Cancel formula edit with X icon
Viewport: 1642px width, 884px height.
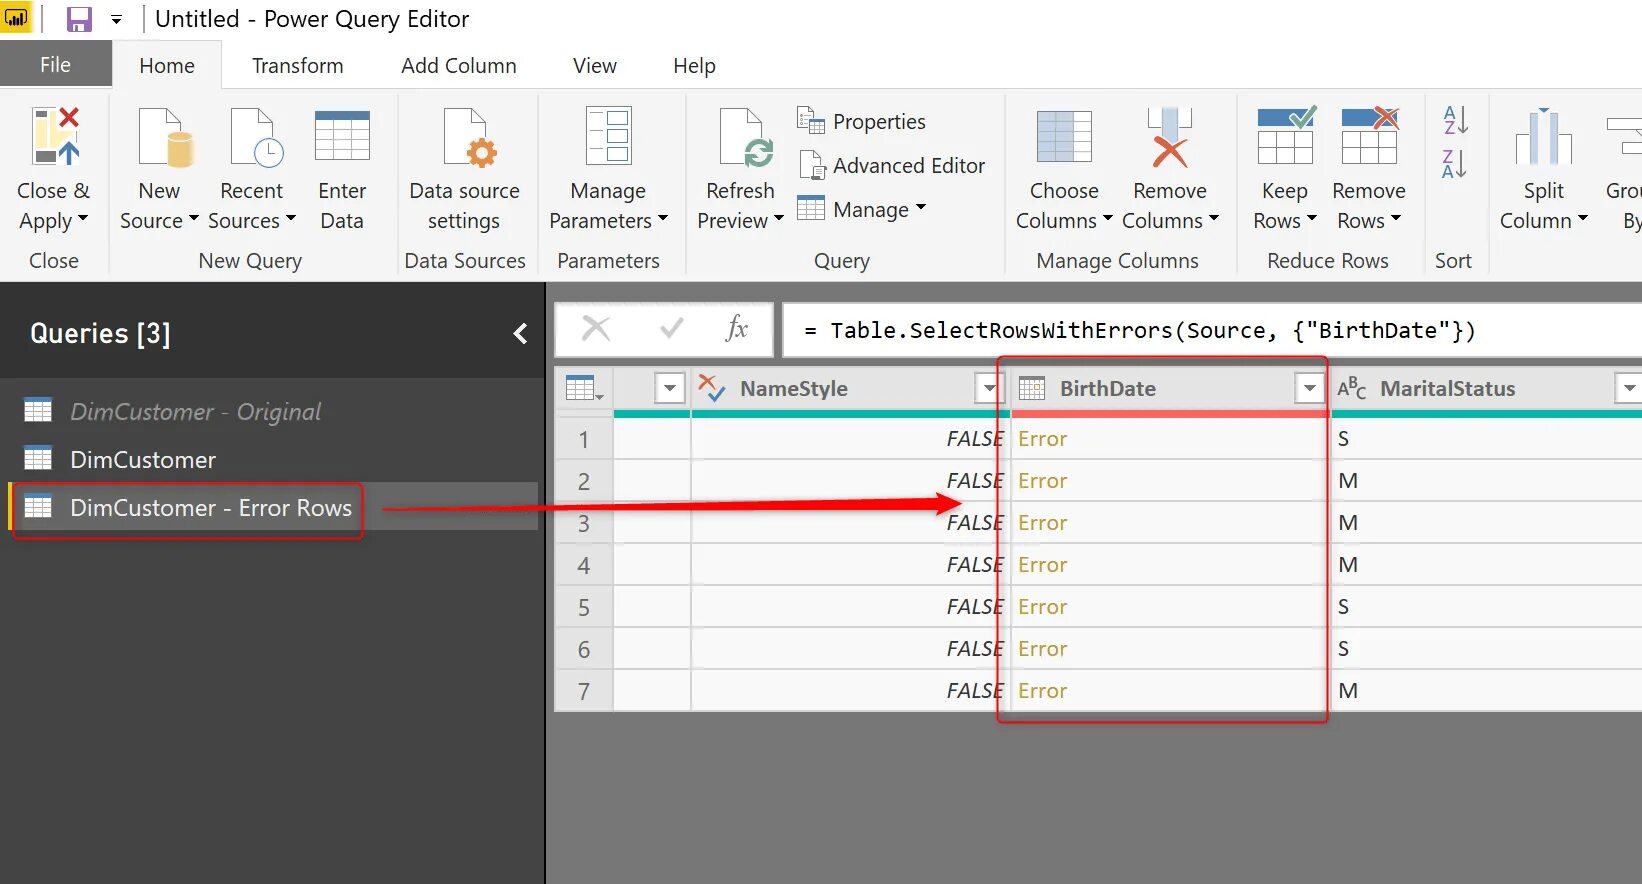tap(596, 328)
